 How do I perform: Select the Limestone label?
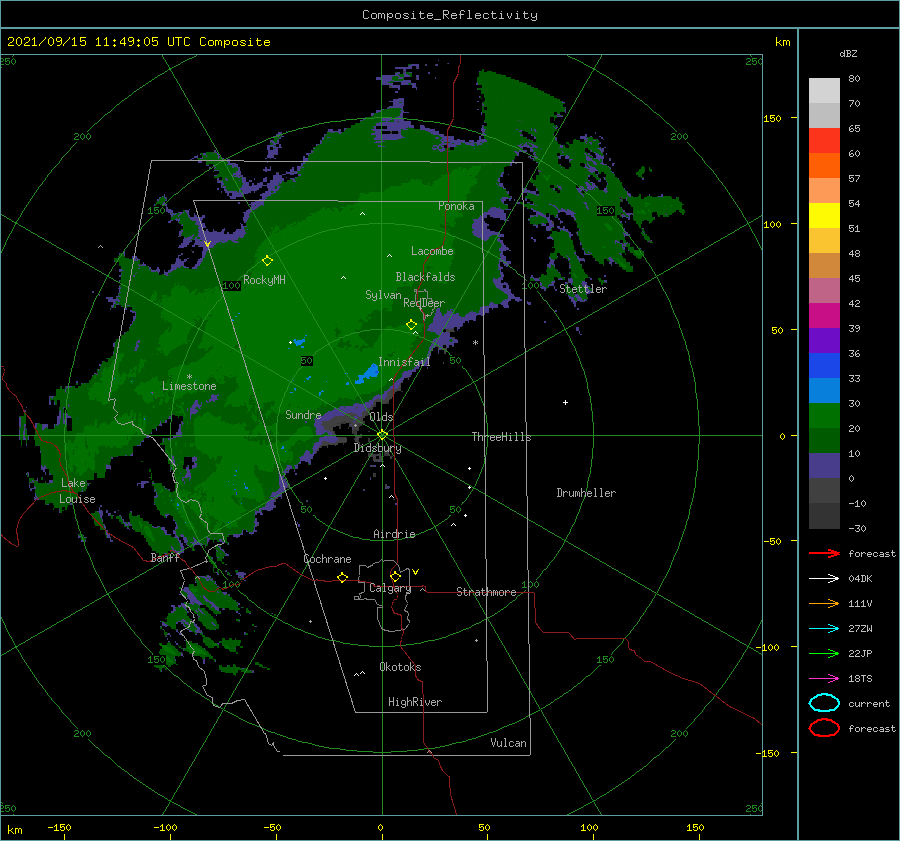pos(189,386)
